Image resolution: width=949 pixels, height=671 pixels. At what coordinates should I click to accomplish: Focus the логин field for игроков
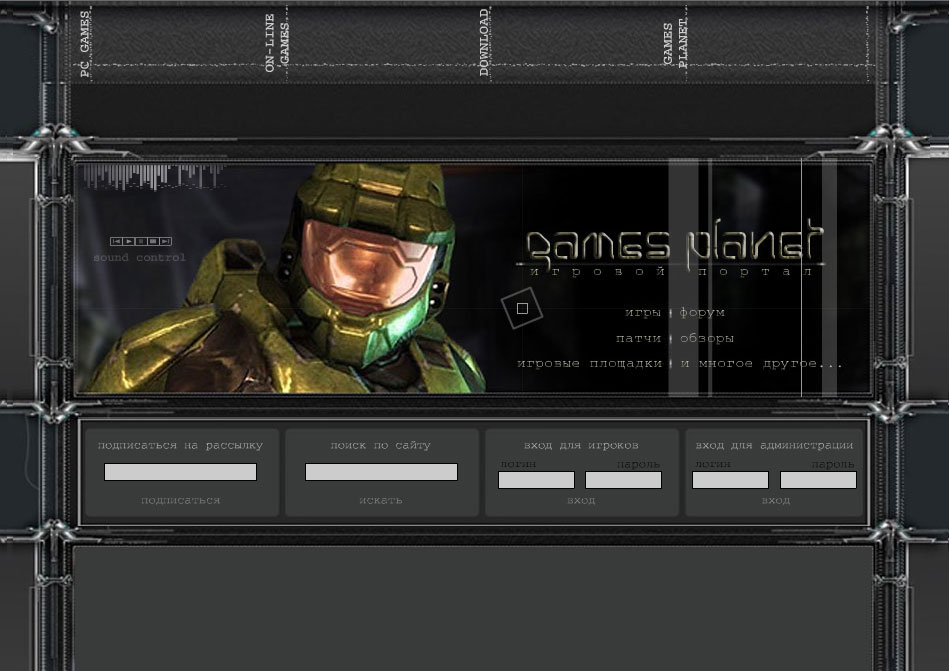536,480
